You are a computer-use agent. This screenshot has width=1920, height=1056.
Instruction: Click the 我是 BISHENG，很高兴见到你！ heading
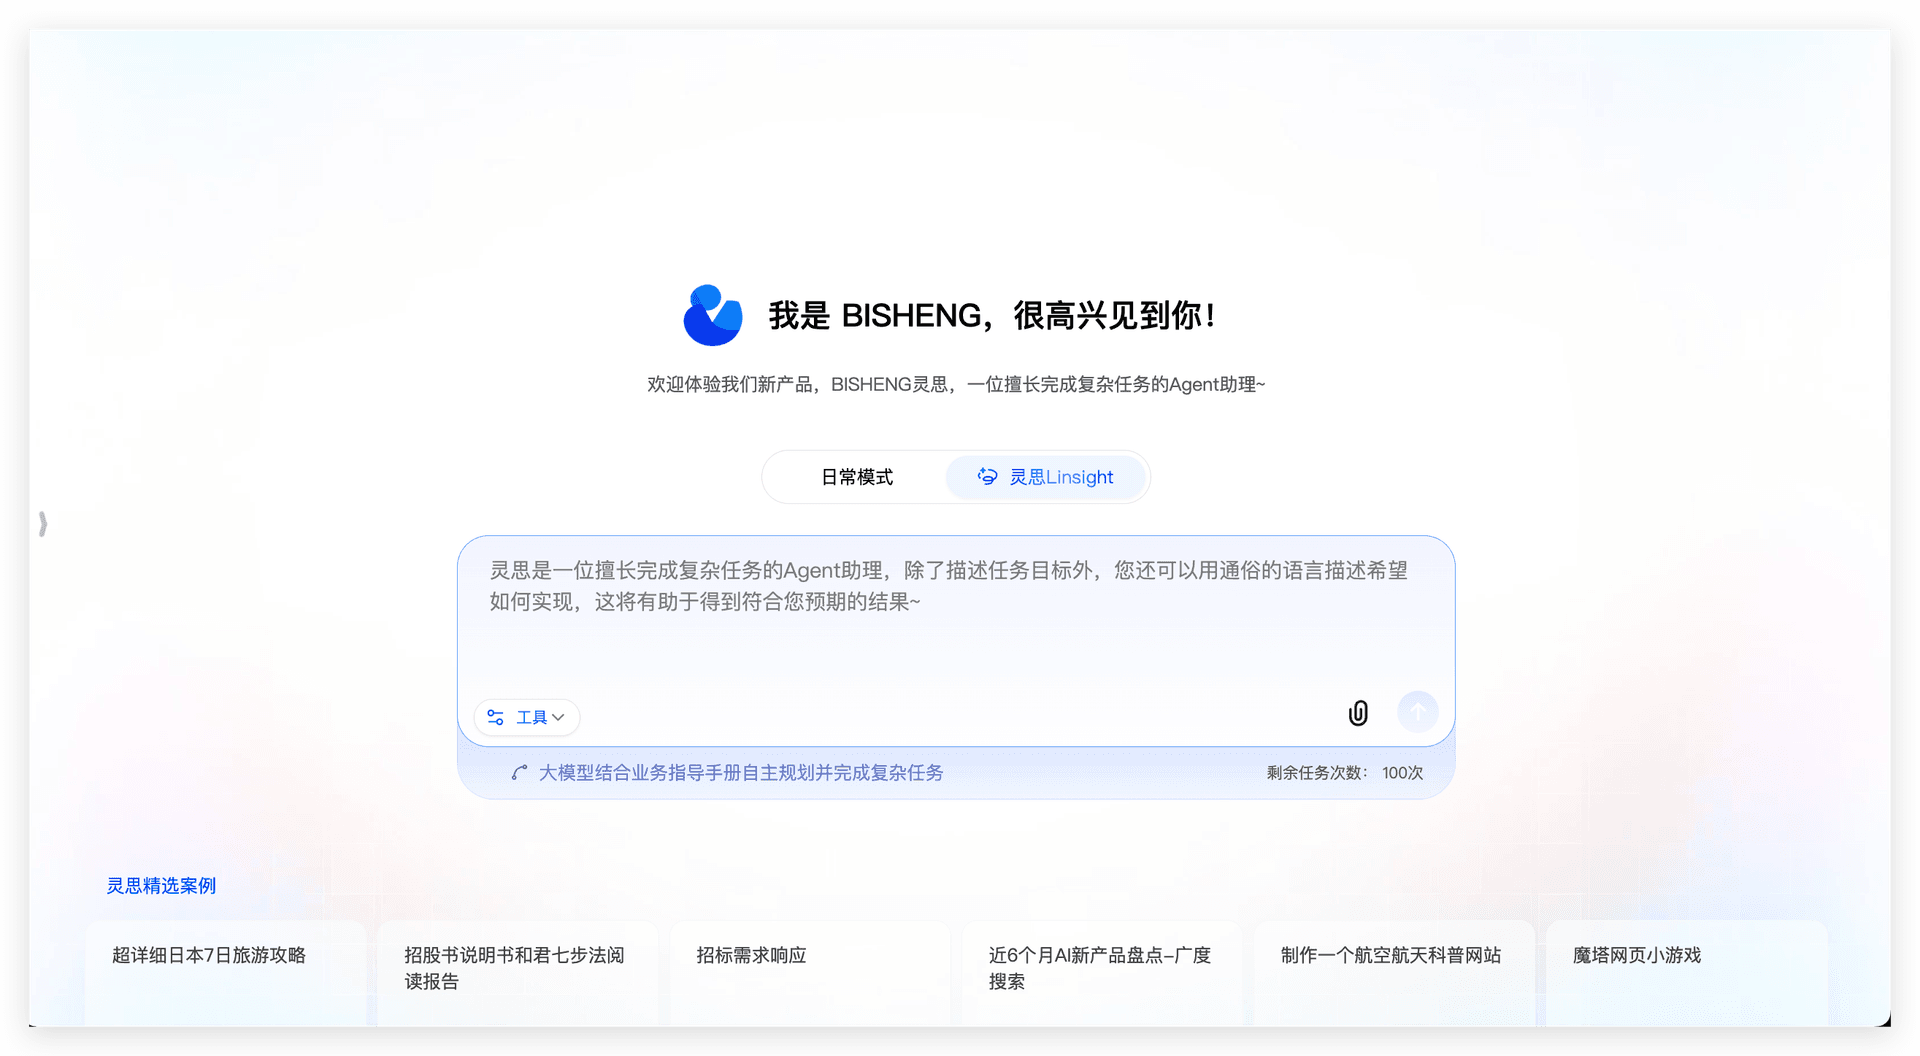coord(992,316)
